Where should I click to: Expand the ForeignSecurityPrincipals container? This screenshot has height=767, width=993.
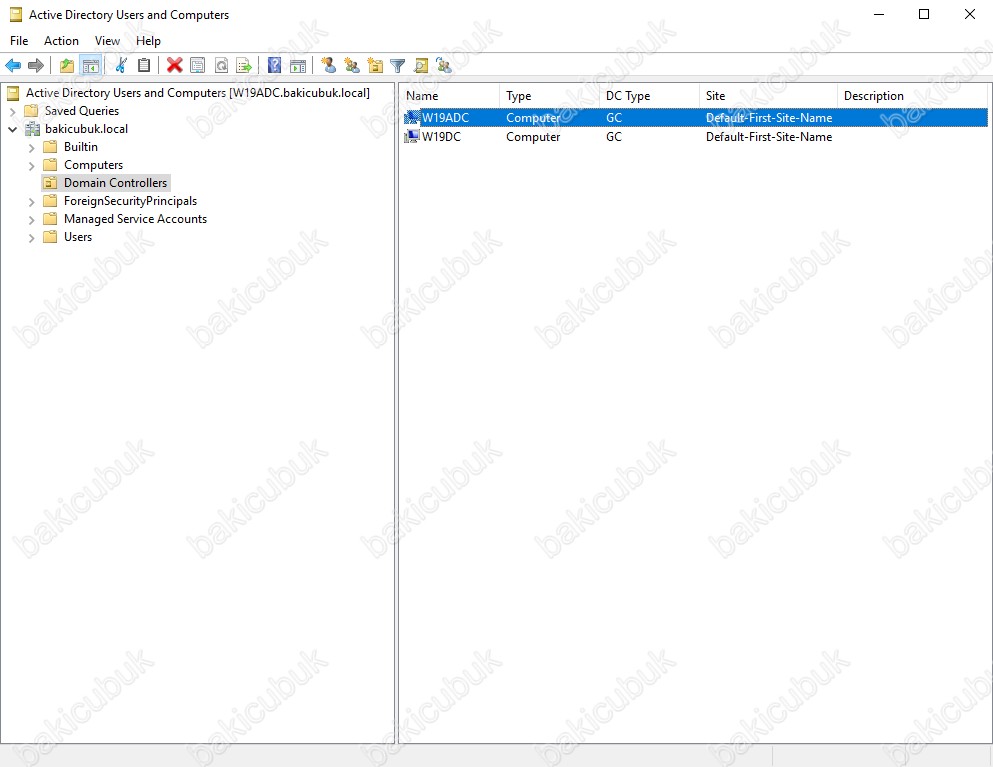[x=31, y=201]
